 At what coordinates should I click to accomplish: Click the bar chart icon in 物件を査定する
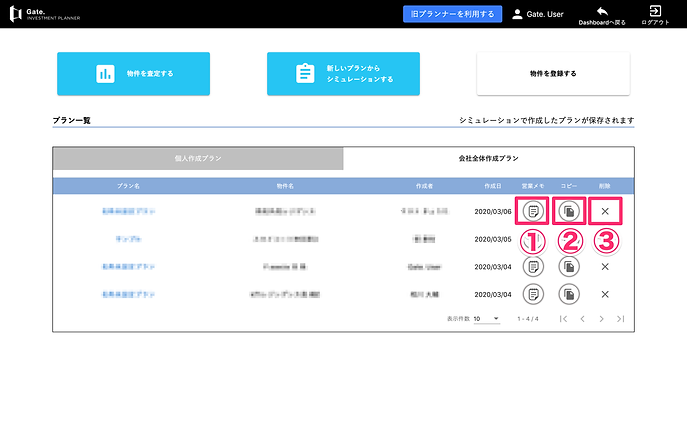pos(105,74)
